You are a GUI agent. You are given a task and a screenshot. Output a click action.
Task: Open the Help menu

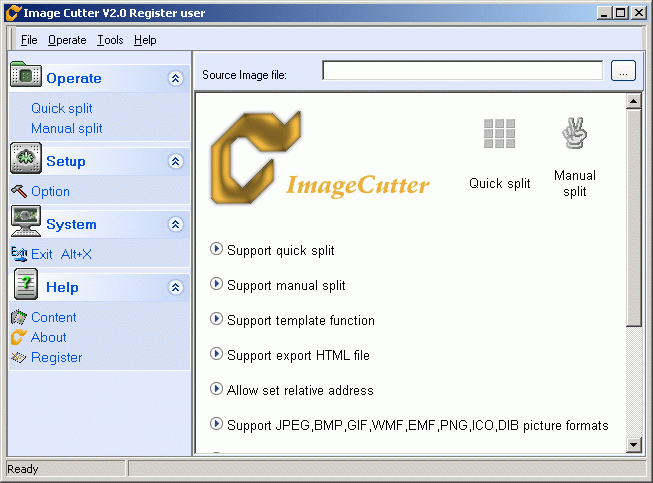pos(145,40)
